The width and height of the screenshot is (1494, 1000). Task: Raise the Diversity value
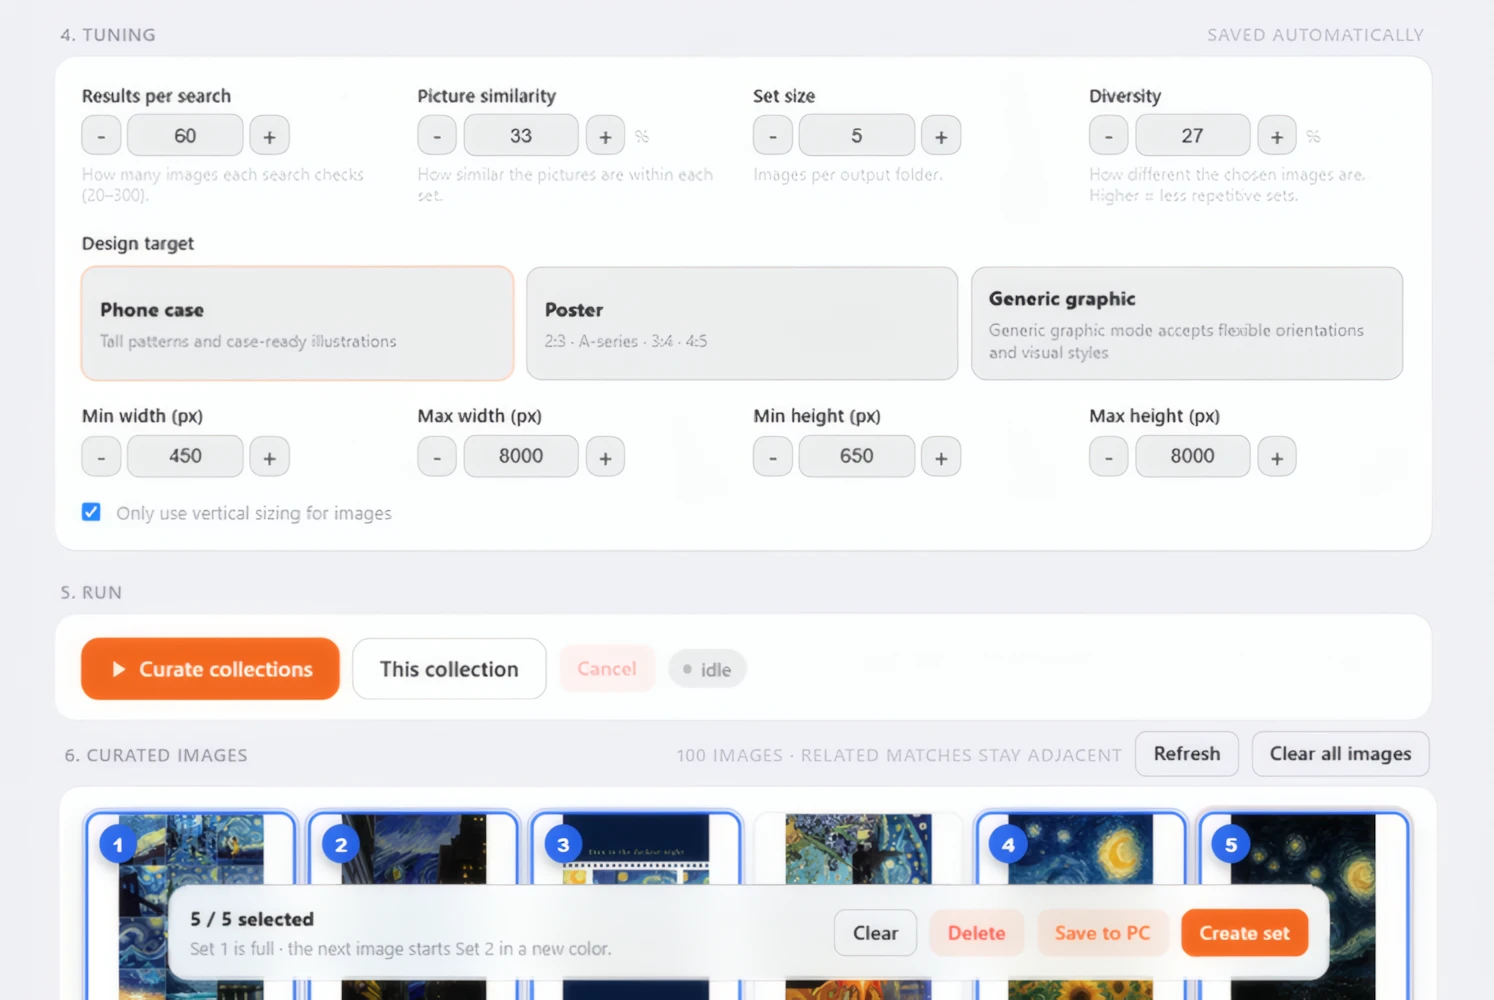point(1277,136)
